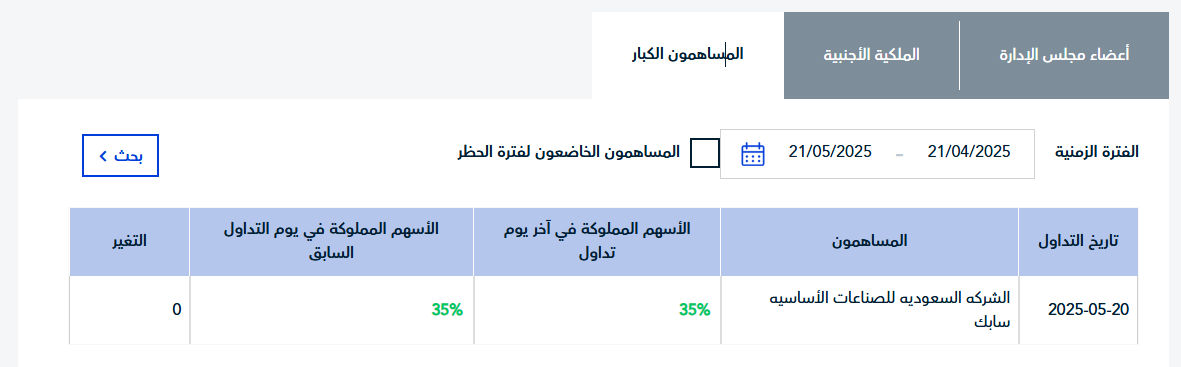Tick the المساهمون الخاضعون لفترة الحظر checkbox
This screenshot has height=367, width=1181.
click(705, 153)
